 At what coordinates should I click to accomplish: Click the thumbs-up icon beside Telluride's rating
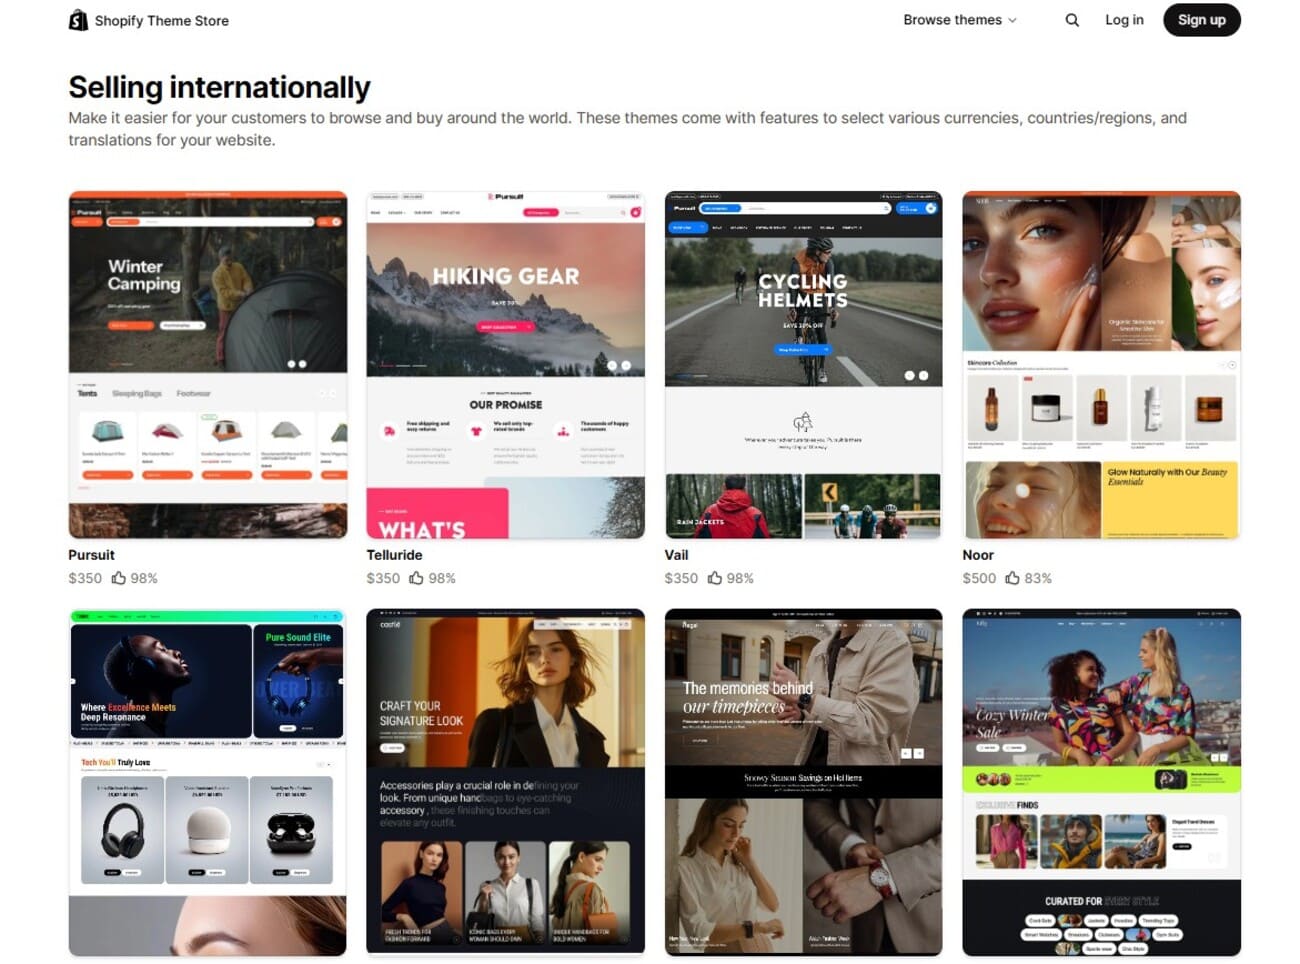pyautogui.click(x=416, y=577)
